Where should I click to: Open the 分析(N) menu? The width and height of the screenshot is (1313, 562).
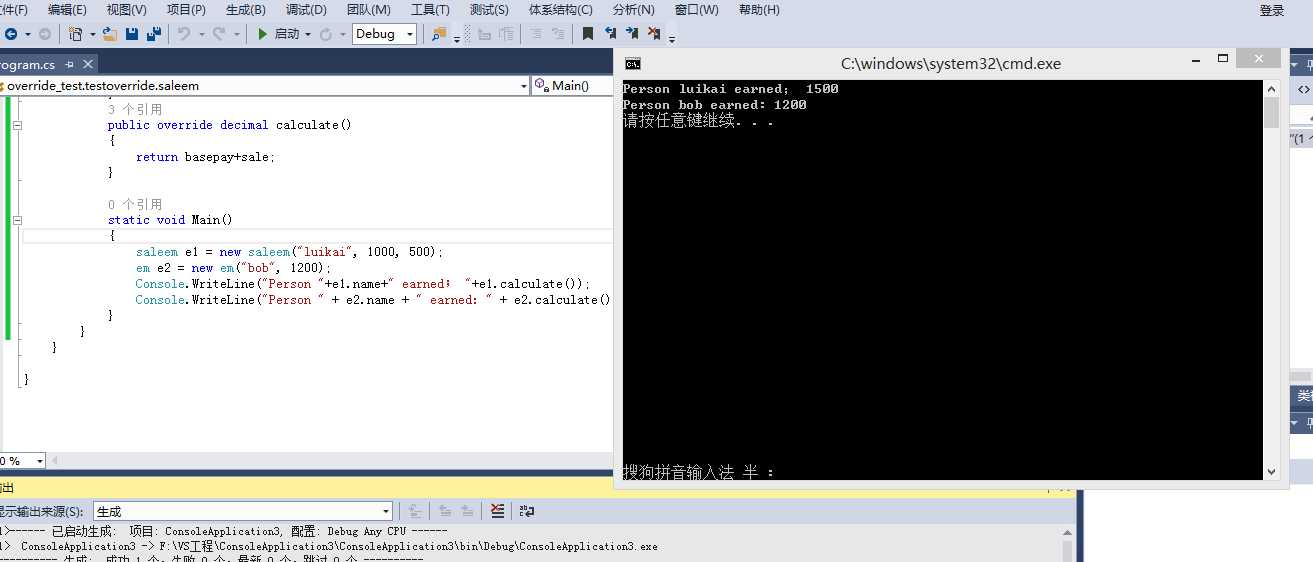[x=634, y=10]
